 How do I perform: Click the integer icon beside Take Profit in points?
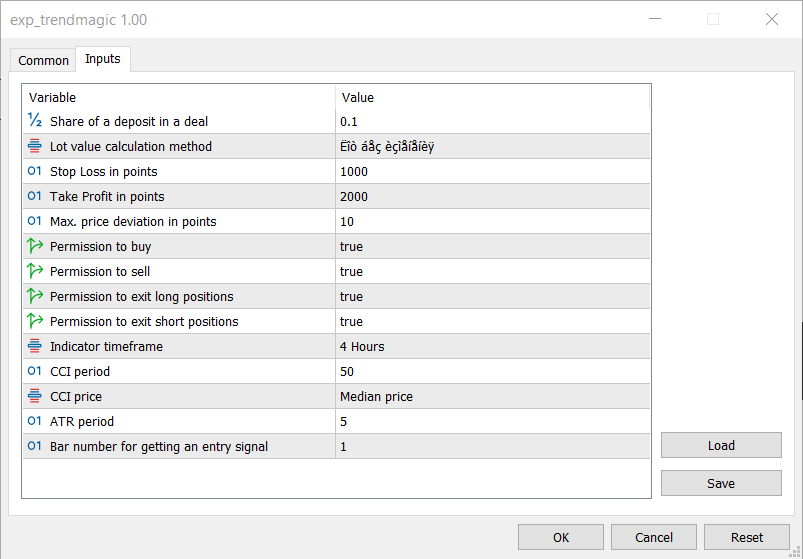click(x=35, y=196)
